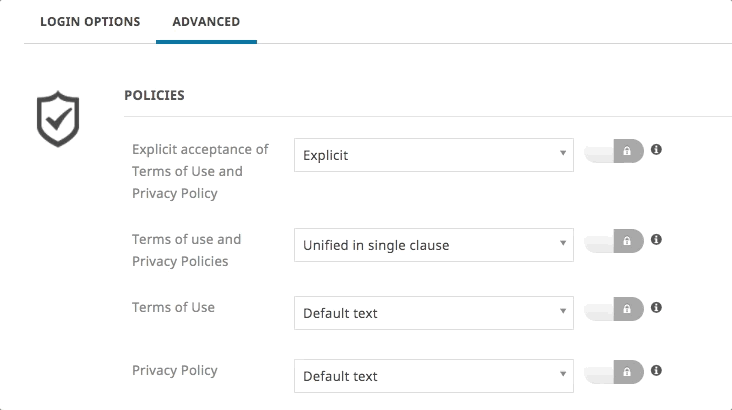This screenshot has width=732, height=410.
Task: Click the Terms of Use label
Action: [173, 307]
